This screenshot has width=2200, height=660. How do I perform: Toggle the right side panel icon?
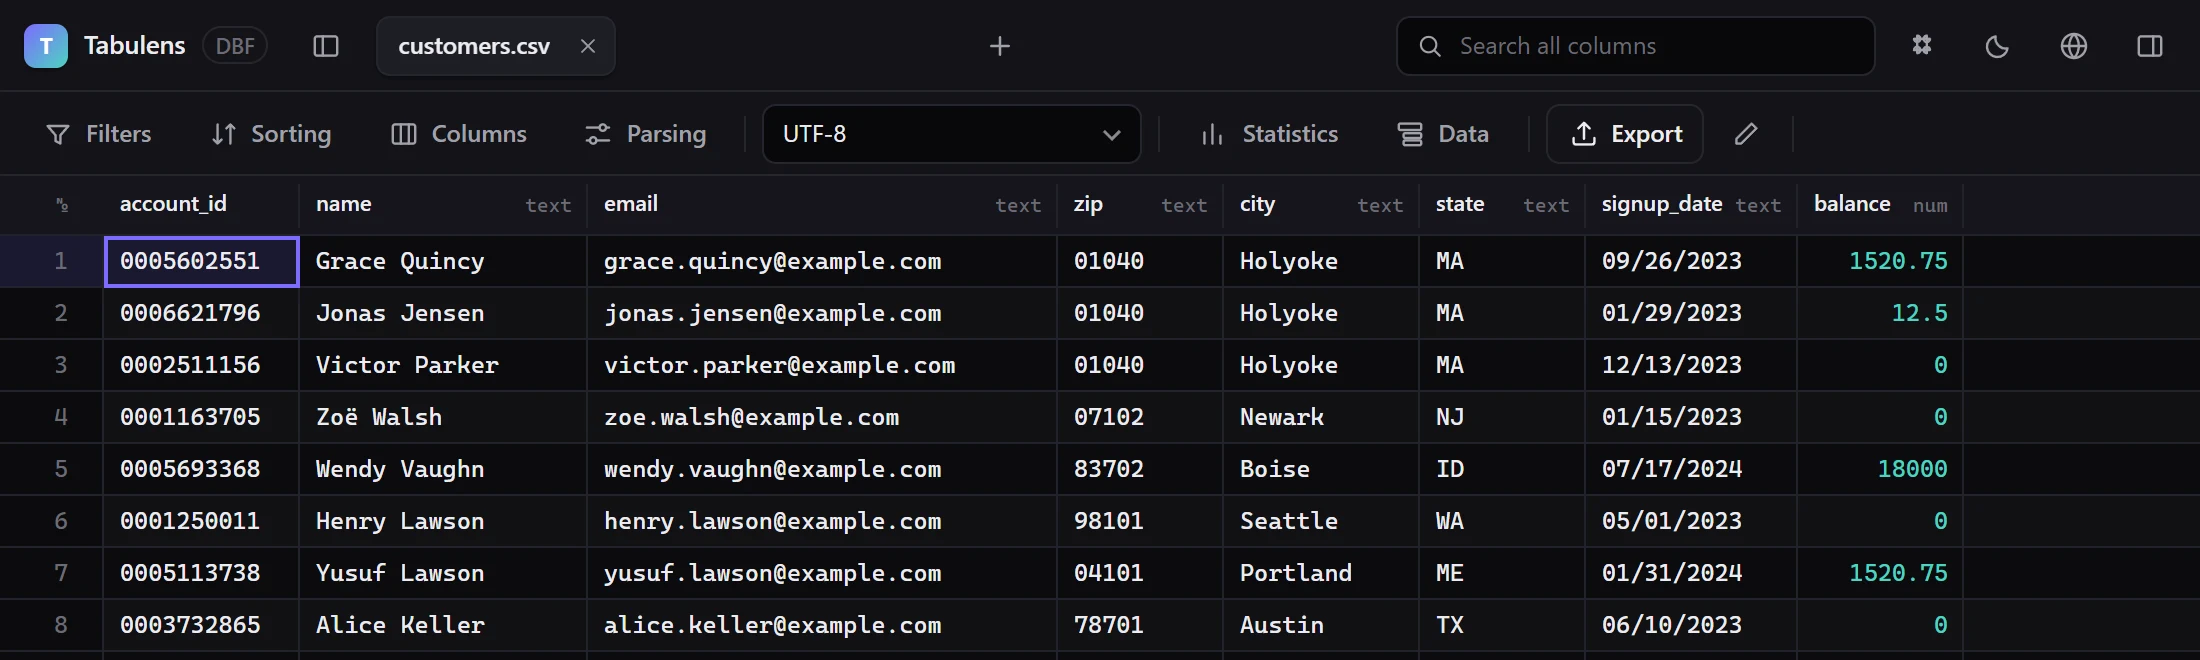[x=2150, y=46]
